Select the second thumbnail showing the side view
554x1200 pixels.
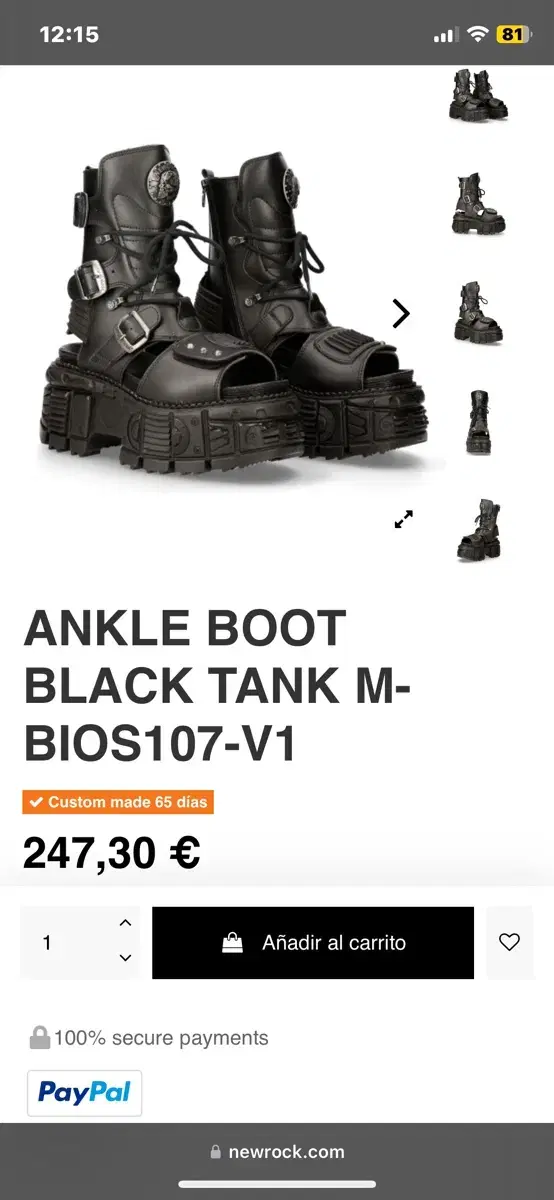[478, 204]
